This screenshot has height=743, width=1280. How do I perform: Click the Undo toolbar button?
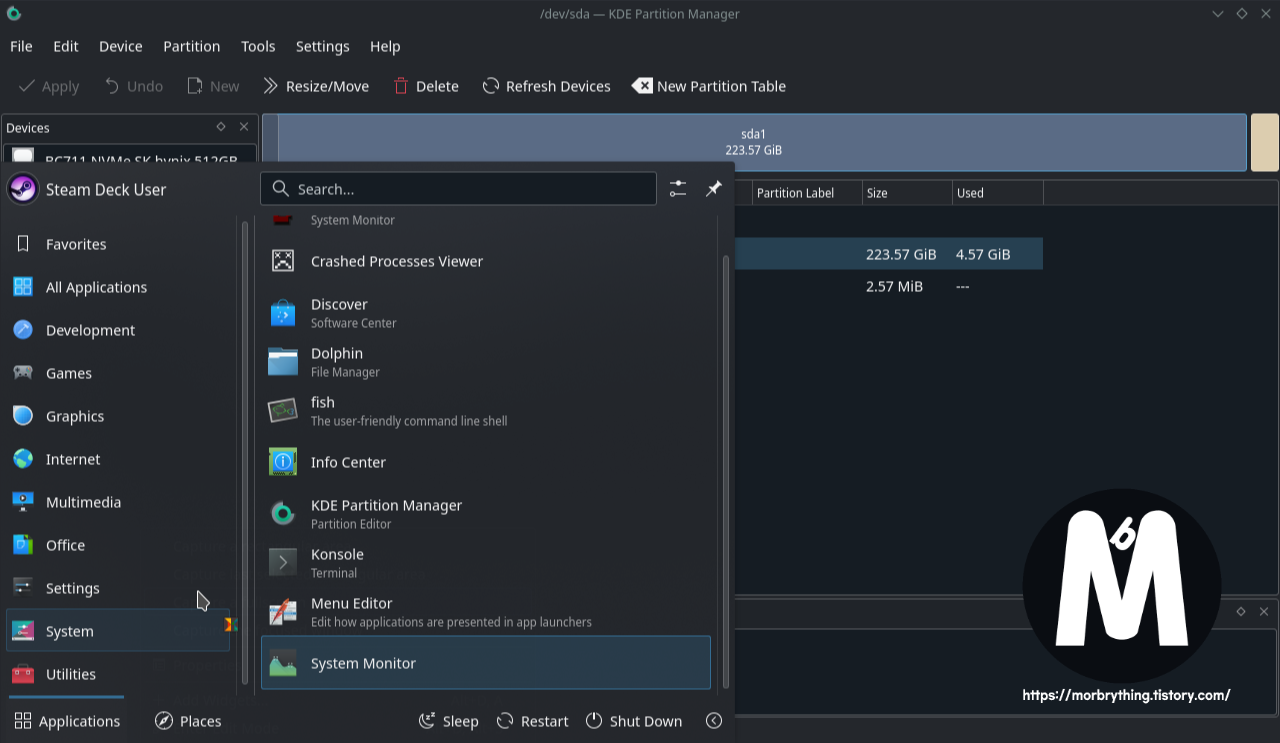(133, 86)
